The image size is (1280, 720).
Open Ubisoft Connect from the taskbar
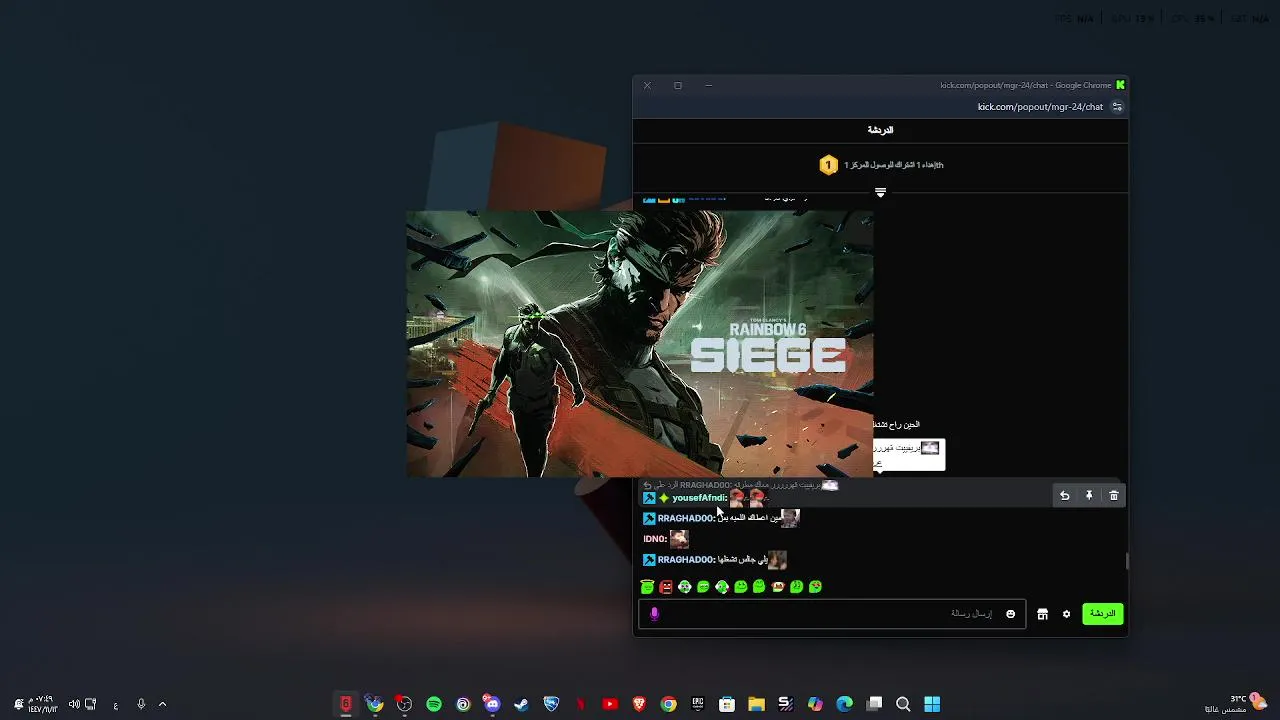(x=463, y=704)
